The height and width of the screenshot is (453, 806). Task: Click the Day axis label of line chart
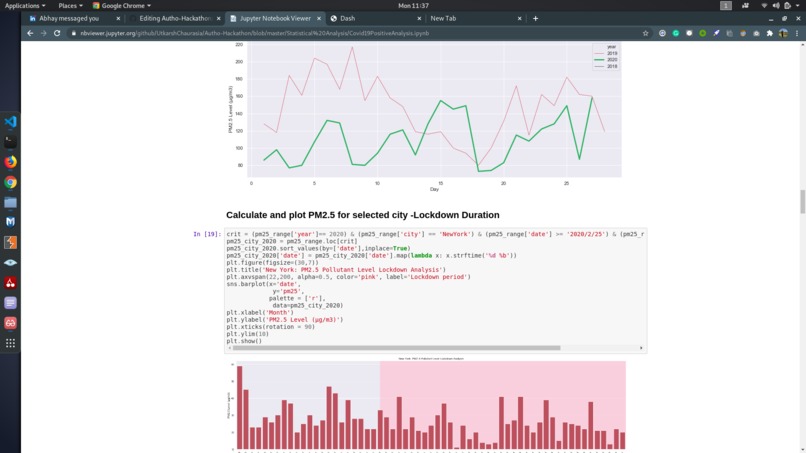tap(434, 189)
